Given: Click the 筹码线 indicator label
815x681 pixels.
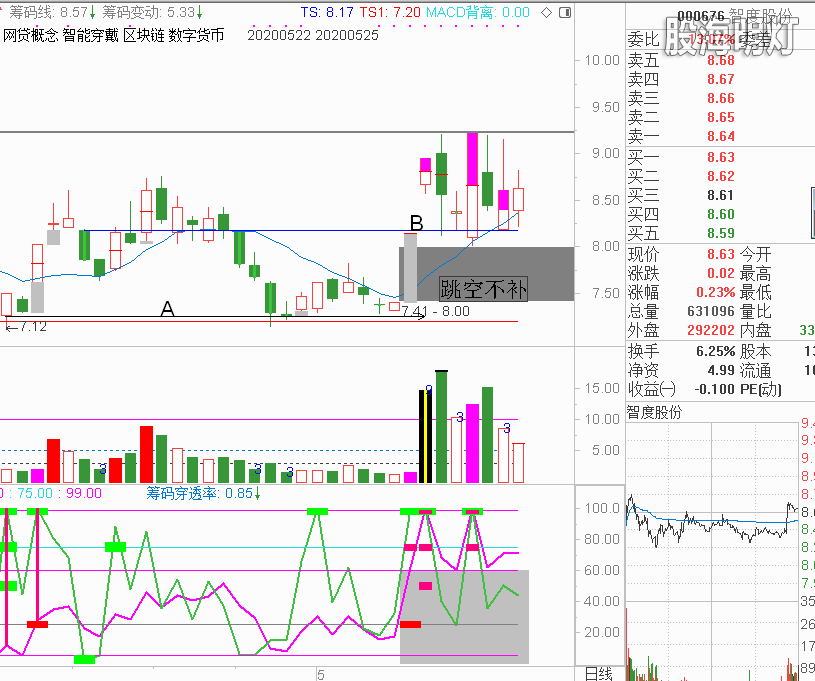Looking at the screenshot, I should [31, 13].
